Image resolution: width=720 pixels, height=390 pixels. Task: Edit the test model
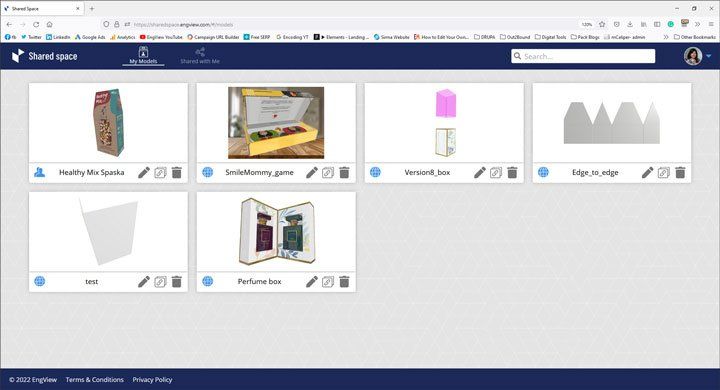coord(144,282)
